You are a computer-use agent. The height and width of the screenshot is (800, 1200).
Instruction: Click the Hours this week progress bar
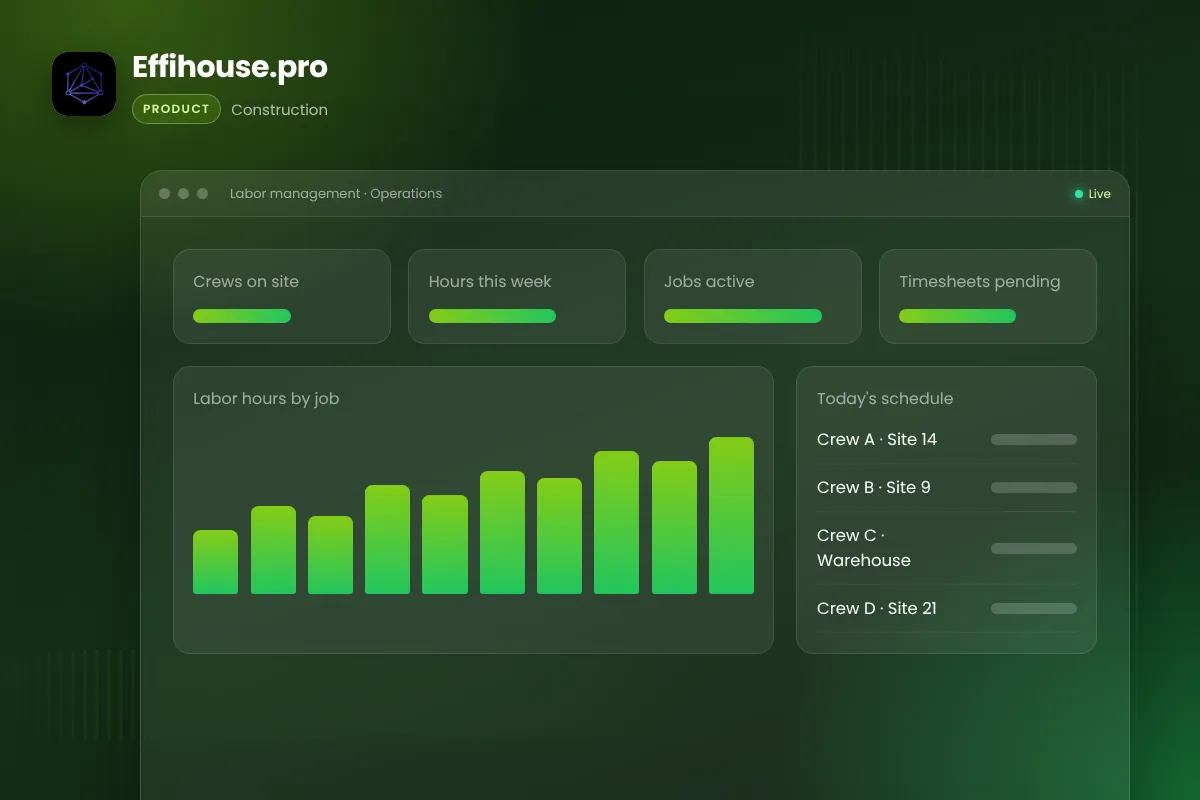(x=492, y=316)
